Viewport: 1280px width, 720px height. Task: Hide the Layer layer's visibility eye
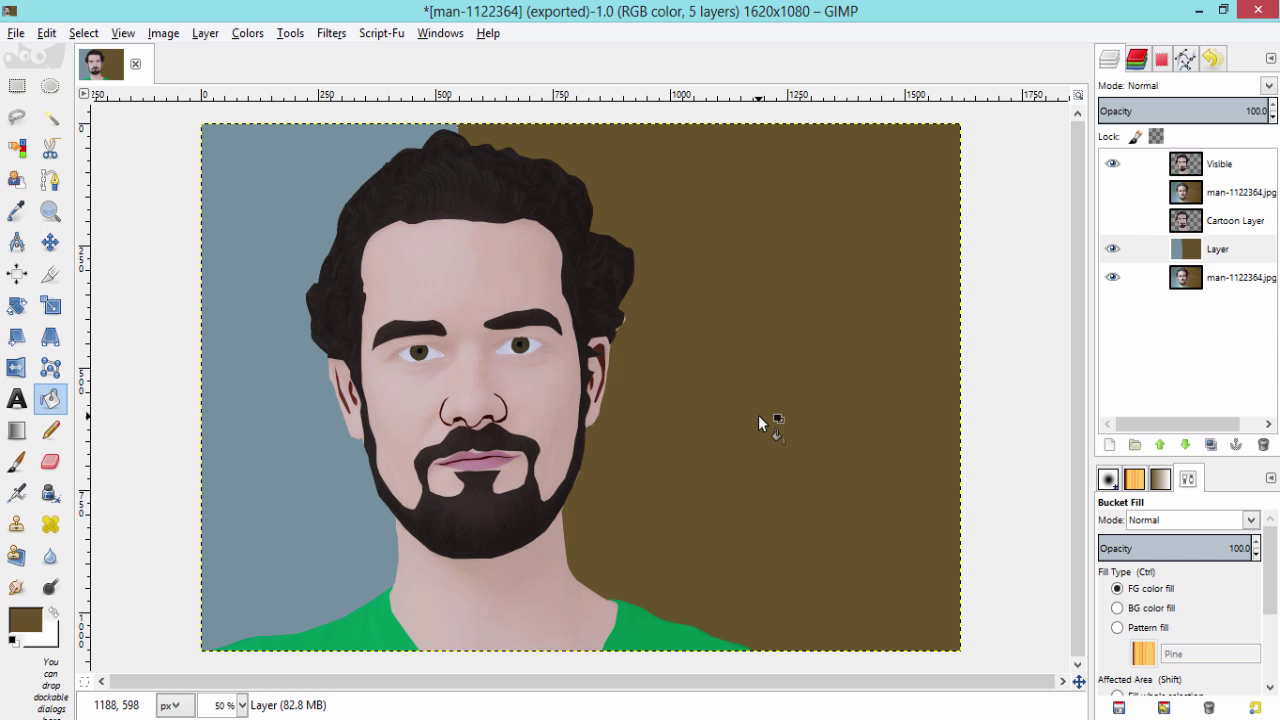[x=1112, y=248]
